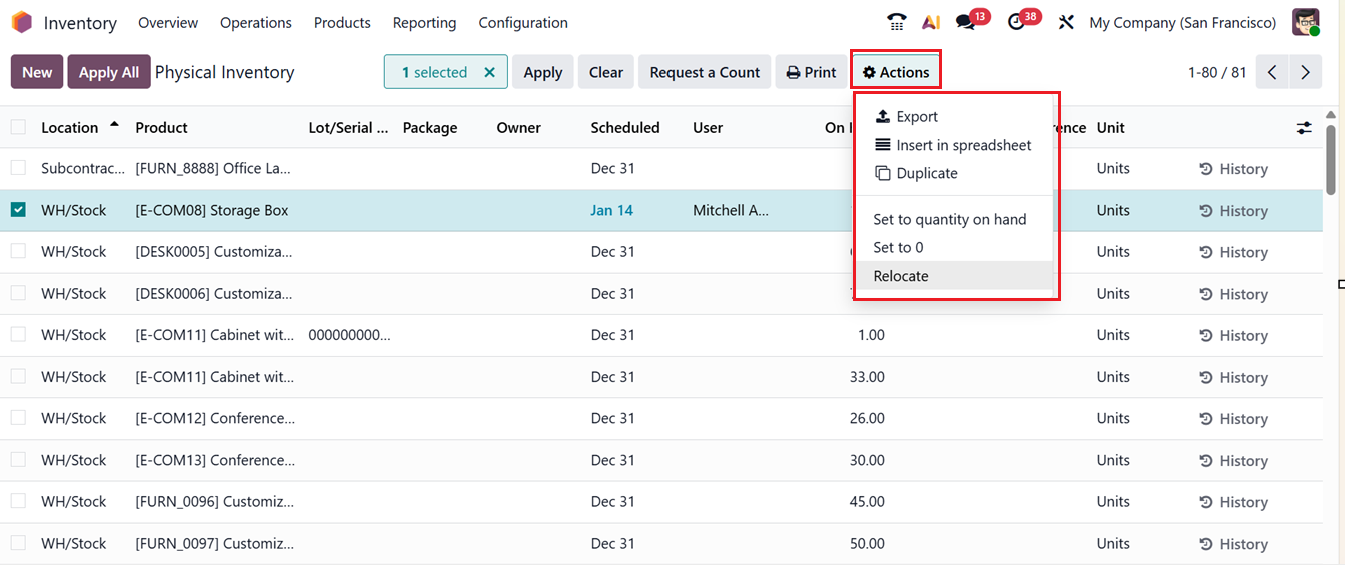This screenshot has height=565, width=1345.
Task: Open the VoIP phone icon
Action: pyautogui.click(x=897, y=22)
